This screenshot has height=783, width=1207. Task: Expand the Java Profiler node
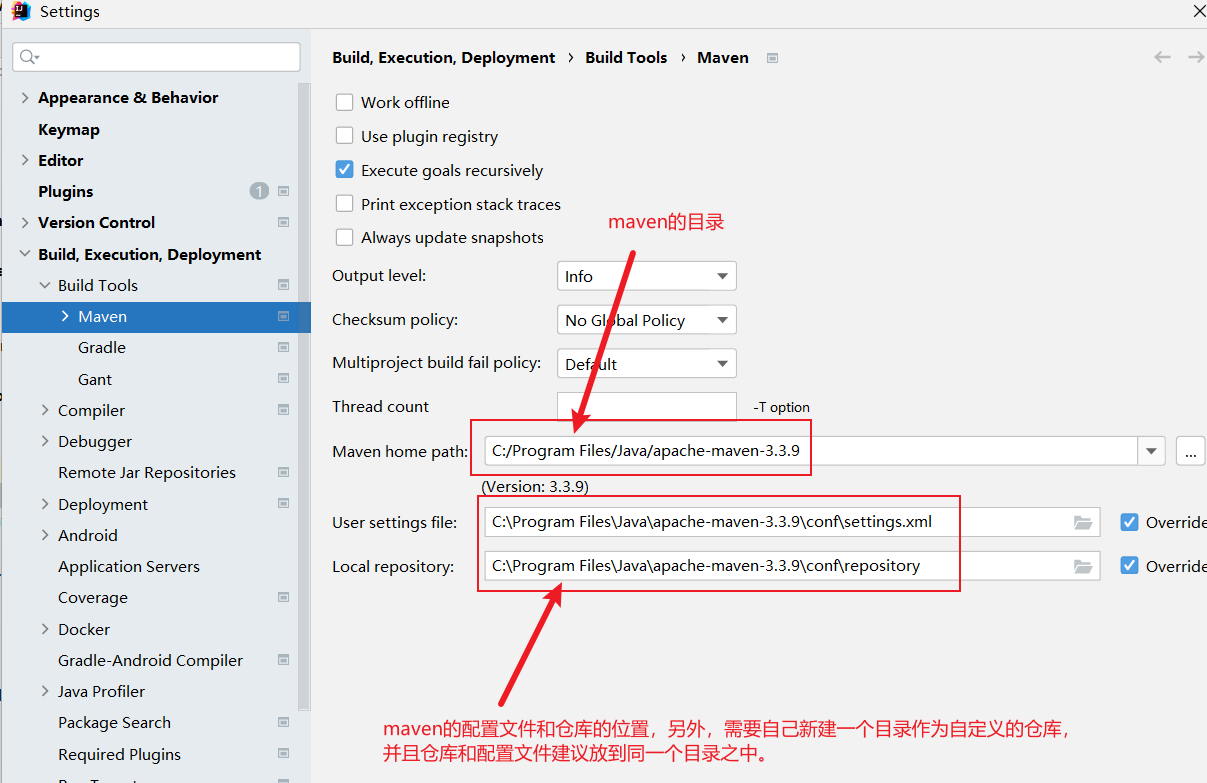[x=45, y=691]
